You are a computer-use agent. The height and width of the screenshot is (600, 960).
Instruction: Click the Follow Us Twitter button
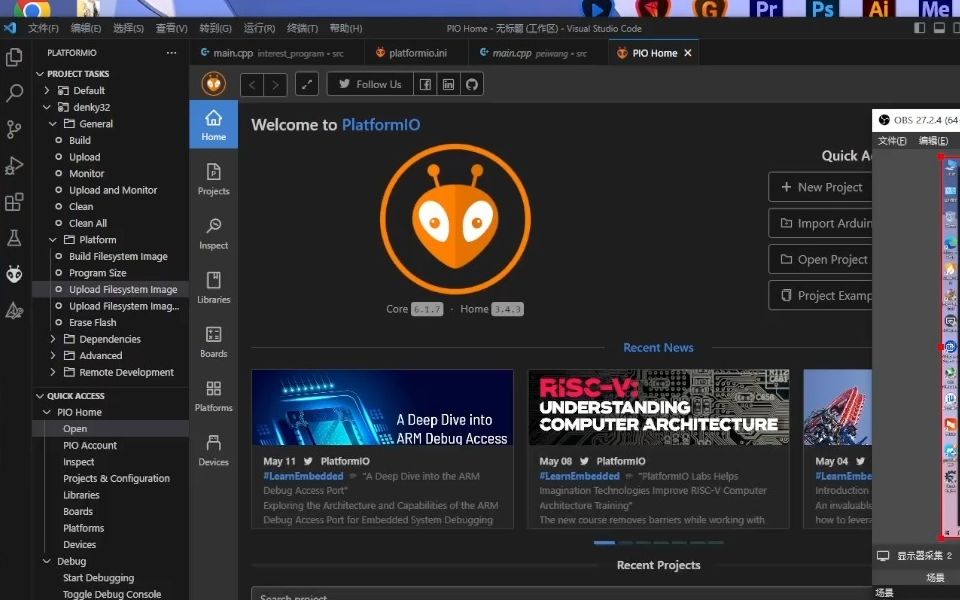[x=370, y=84]
